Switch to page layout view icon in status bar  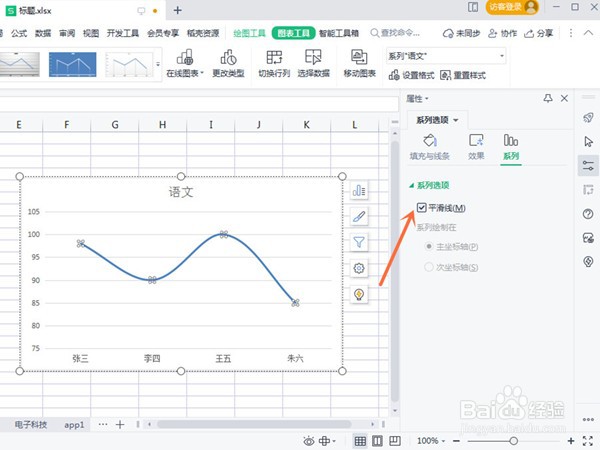(377, 441)
